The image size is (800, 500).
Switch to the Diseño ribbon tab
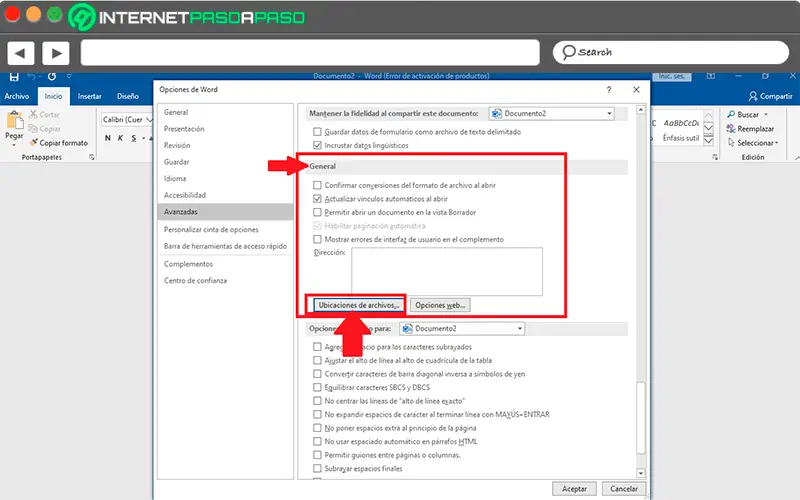point(128,96)
